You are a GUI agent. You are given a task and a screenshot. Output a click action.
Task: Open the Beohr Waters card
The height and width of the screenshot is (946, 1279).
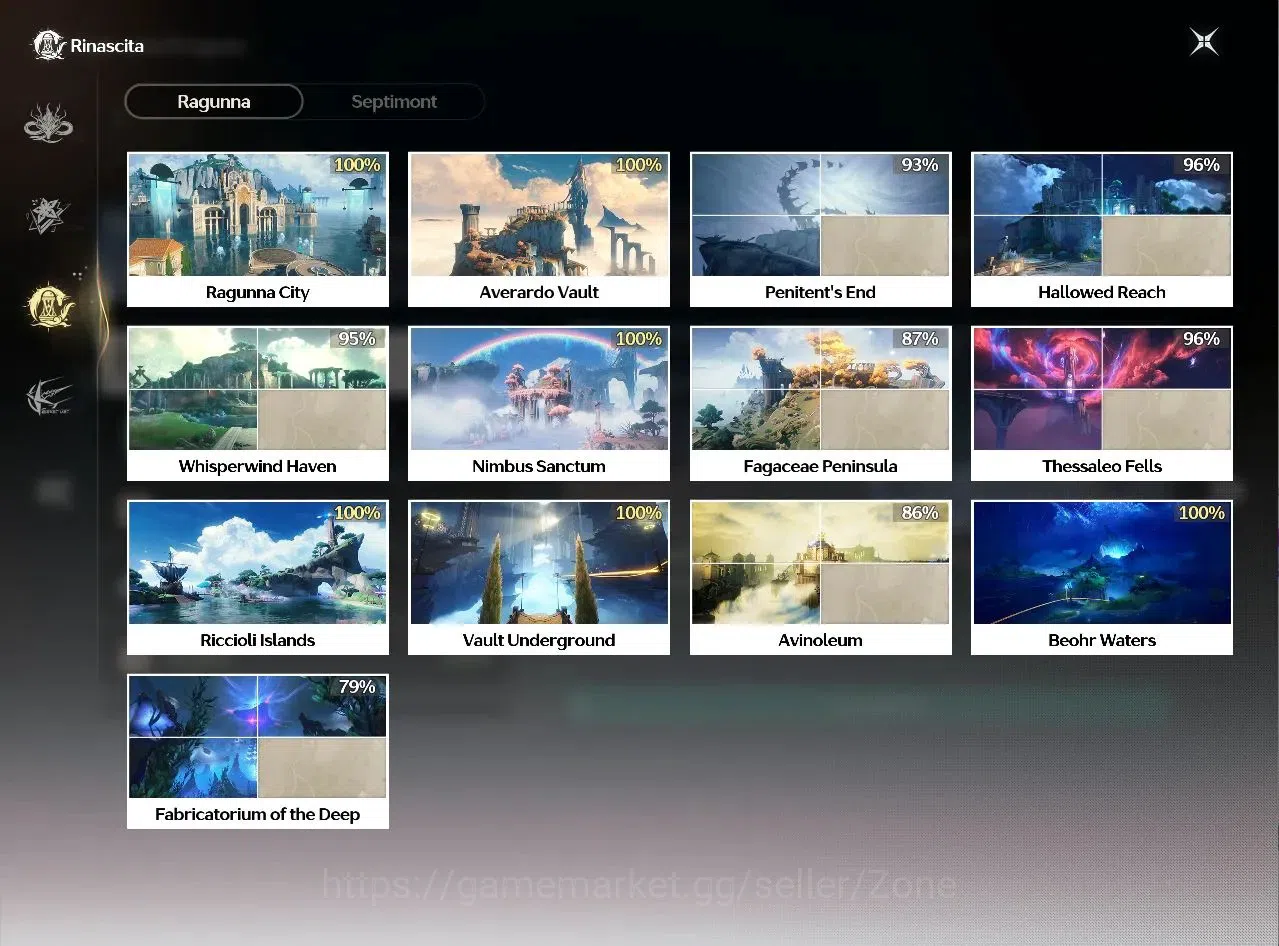coord(1102,578)
